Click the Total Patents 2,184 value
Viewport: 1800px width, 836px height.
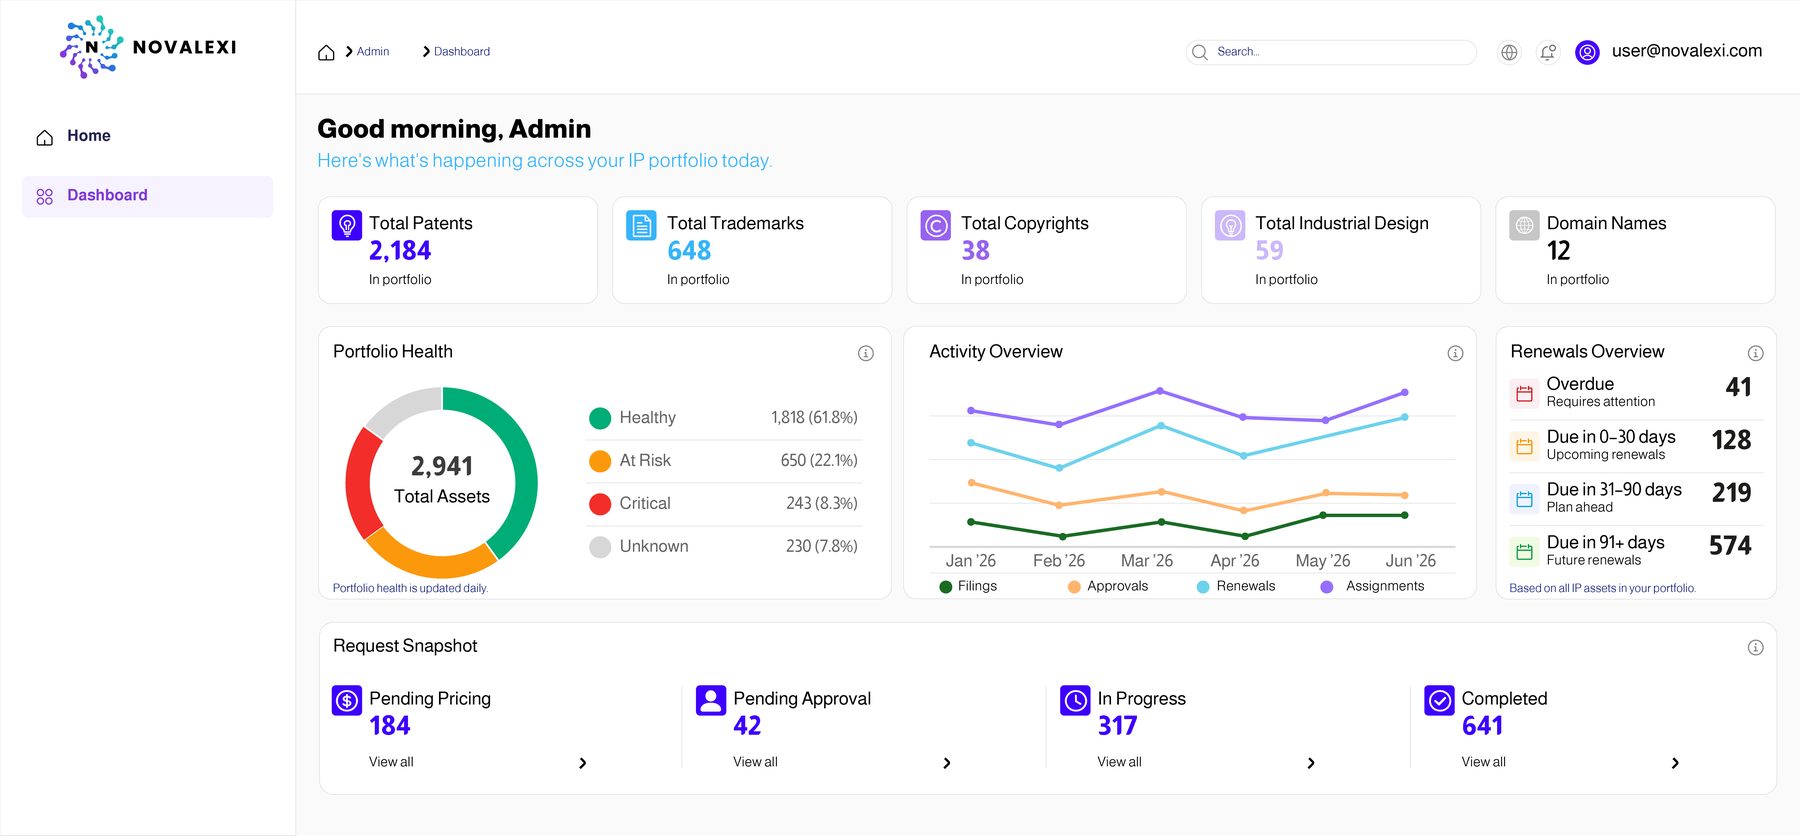(x=400, y=251)
